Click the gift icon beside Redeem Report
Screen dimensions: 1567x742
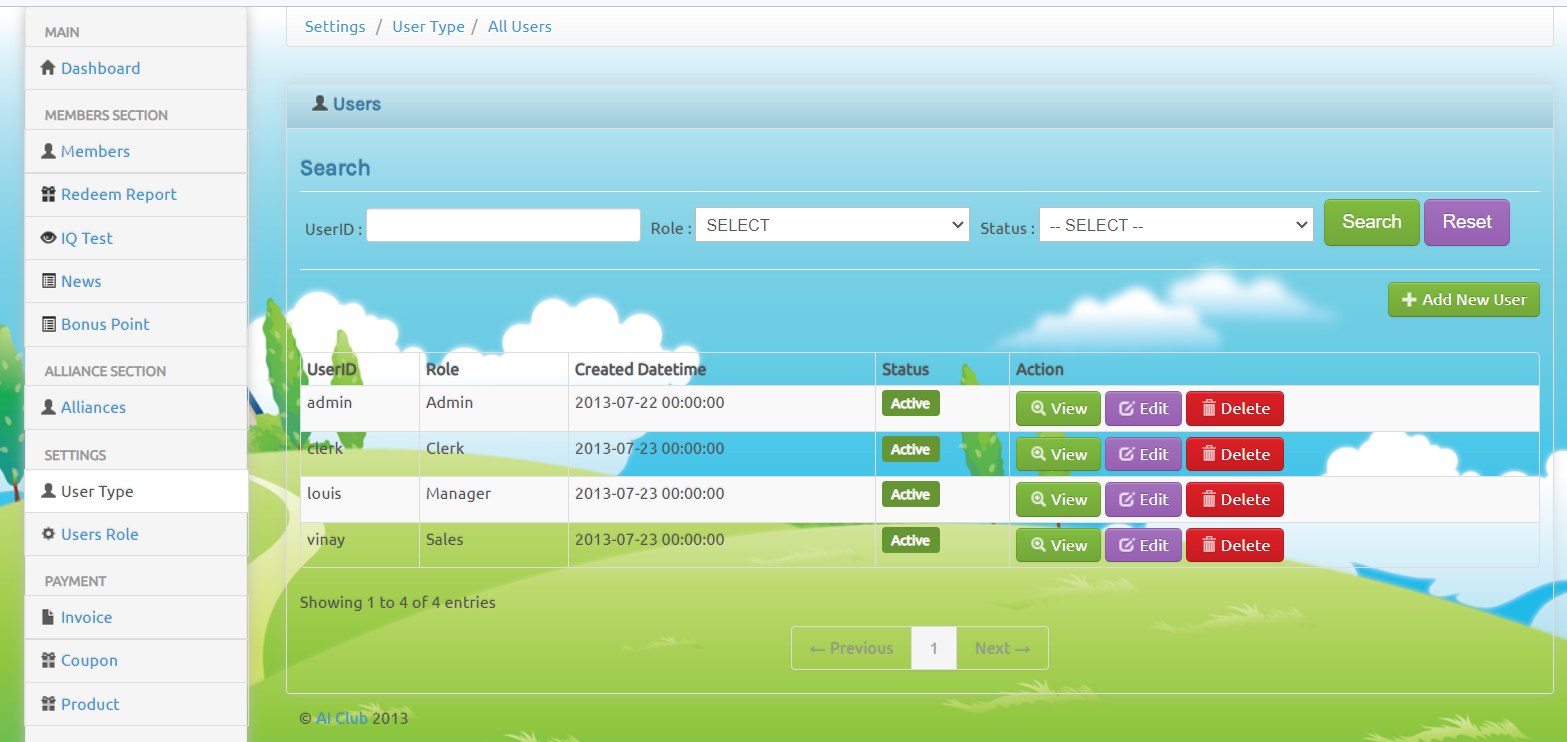point(48,194)
